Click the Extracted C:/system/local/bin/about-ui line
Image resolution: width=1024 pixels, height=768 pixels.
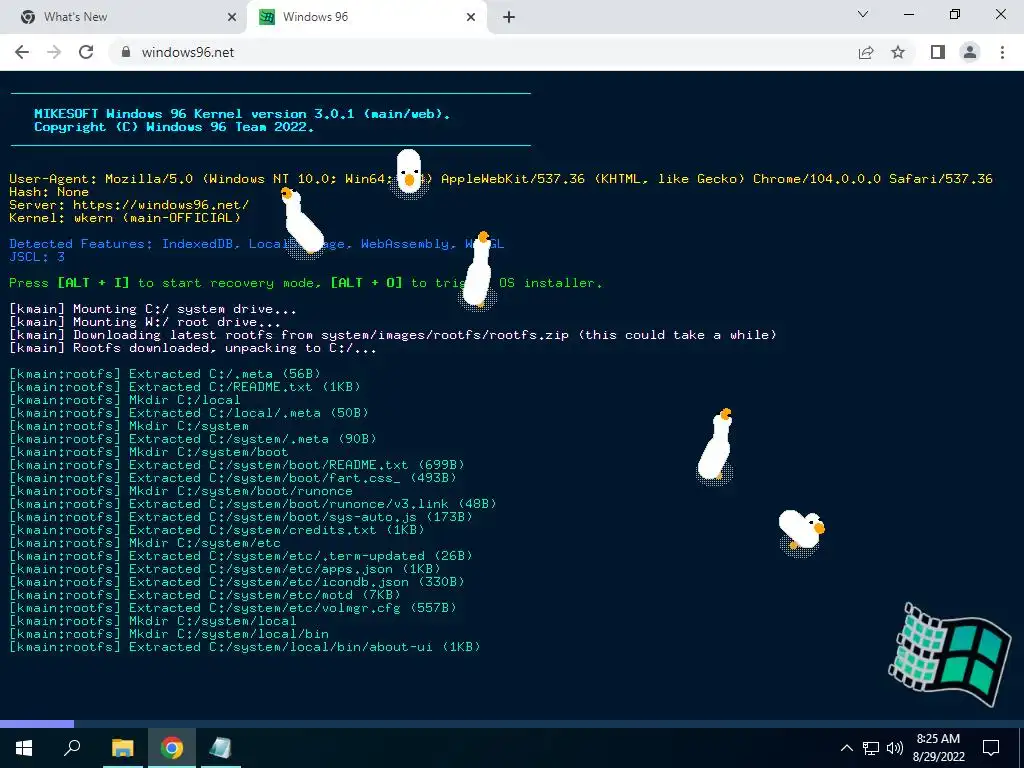(245, 647)
